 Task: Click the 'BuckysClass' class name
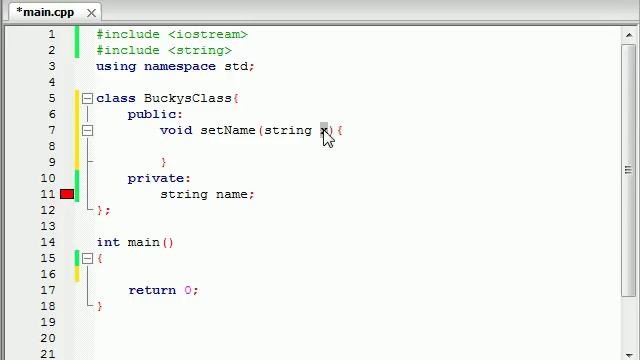(188, 98)
